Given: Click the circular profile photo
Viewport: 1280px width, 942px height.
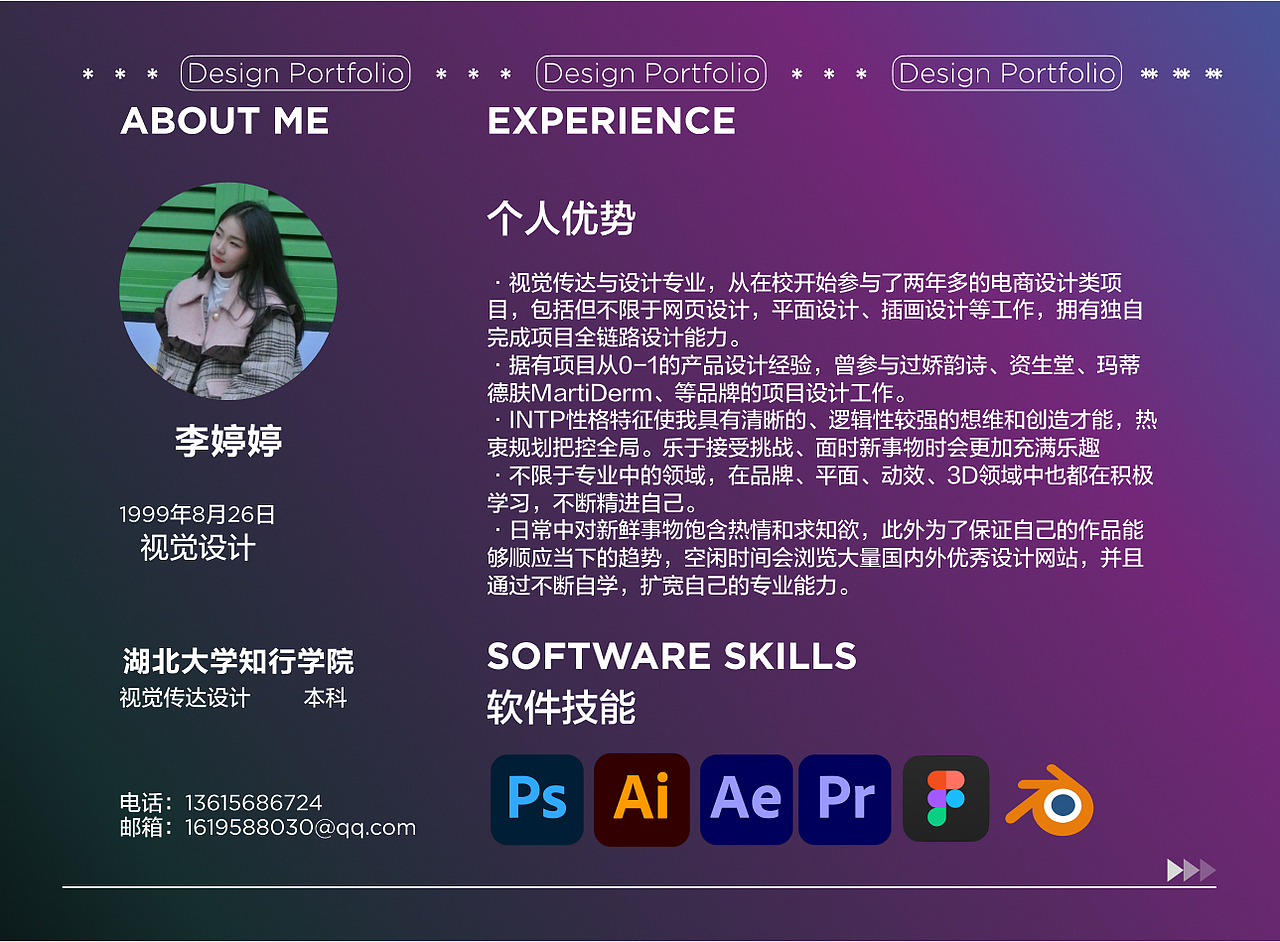Looking at the screenshot, I should coord(228,291).
